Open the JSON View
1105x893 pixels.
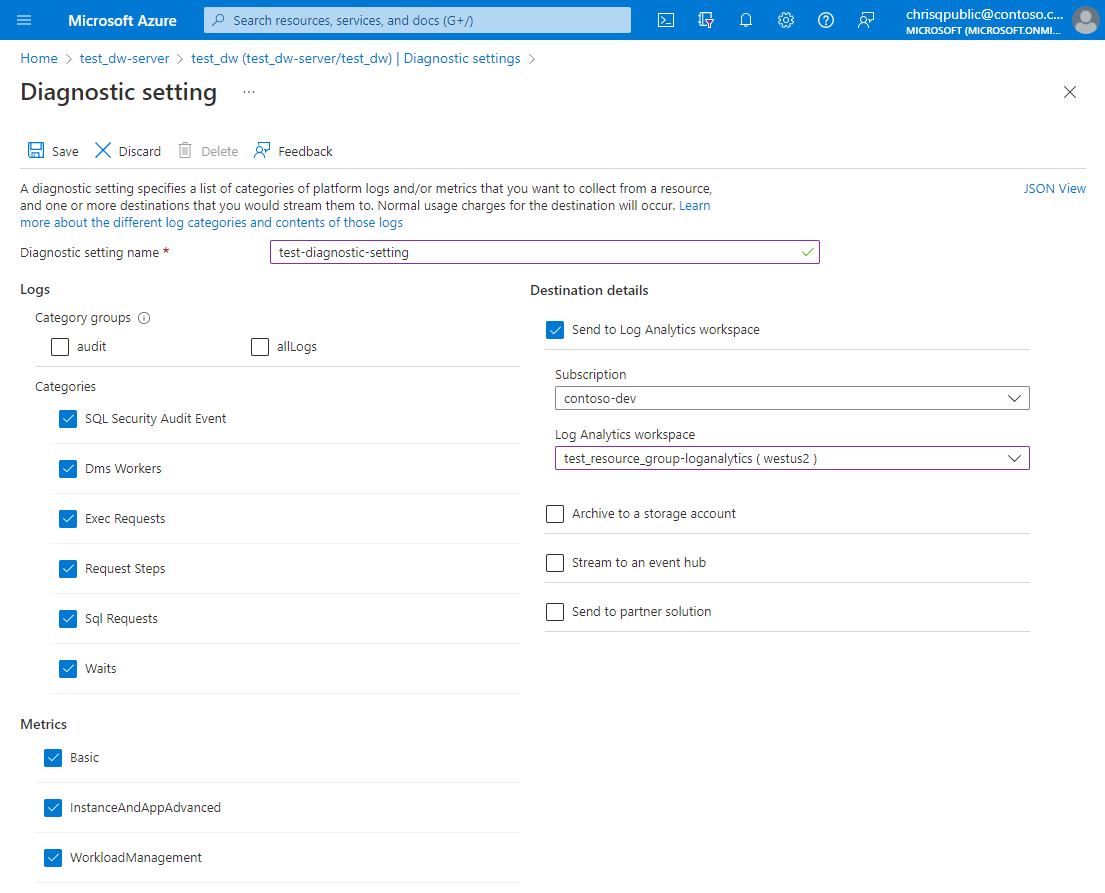(1055, 188)
